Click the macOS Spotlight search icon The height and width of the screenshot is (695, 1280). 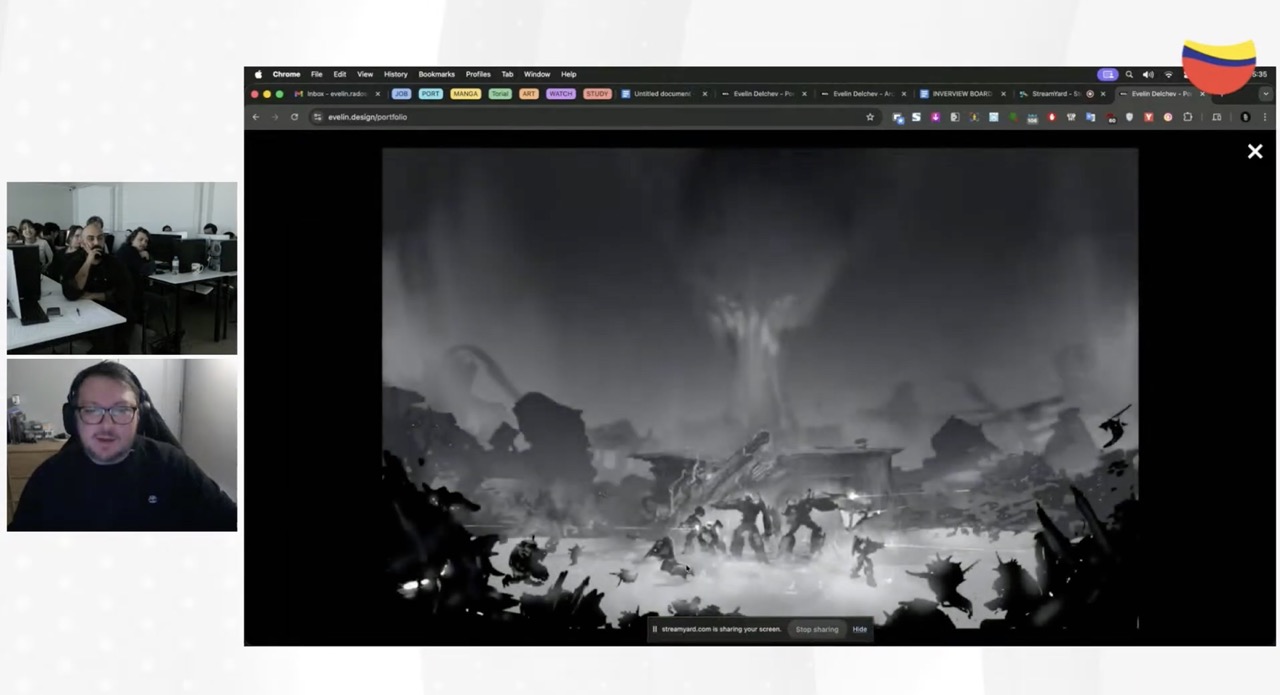pyautogui.click(x=1129, y=74)
